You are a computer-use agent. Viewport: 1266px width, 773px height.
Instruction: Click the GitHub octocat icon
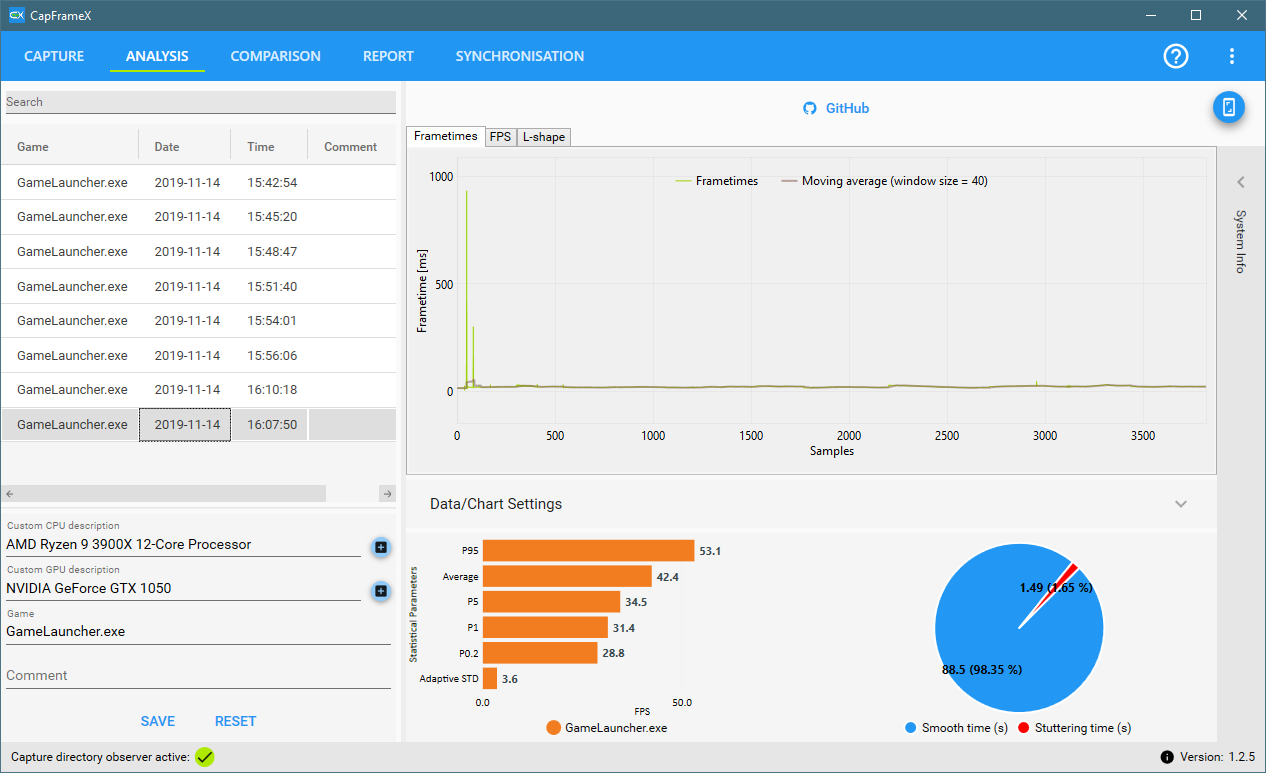810,108
